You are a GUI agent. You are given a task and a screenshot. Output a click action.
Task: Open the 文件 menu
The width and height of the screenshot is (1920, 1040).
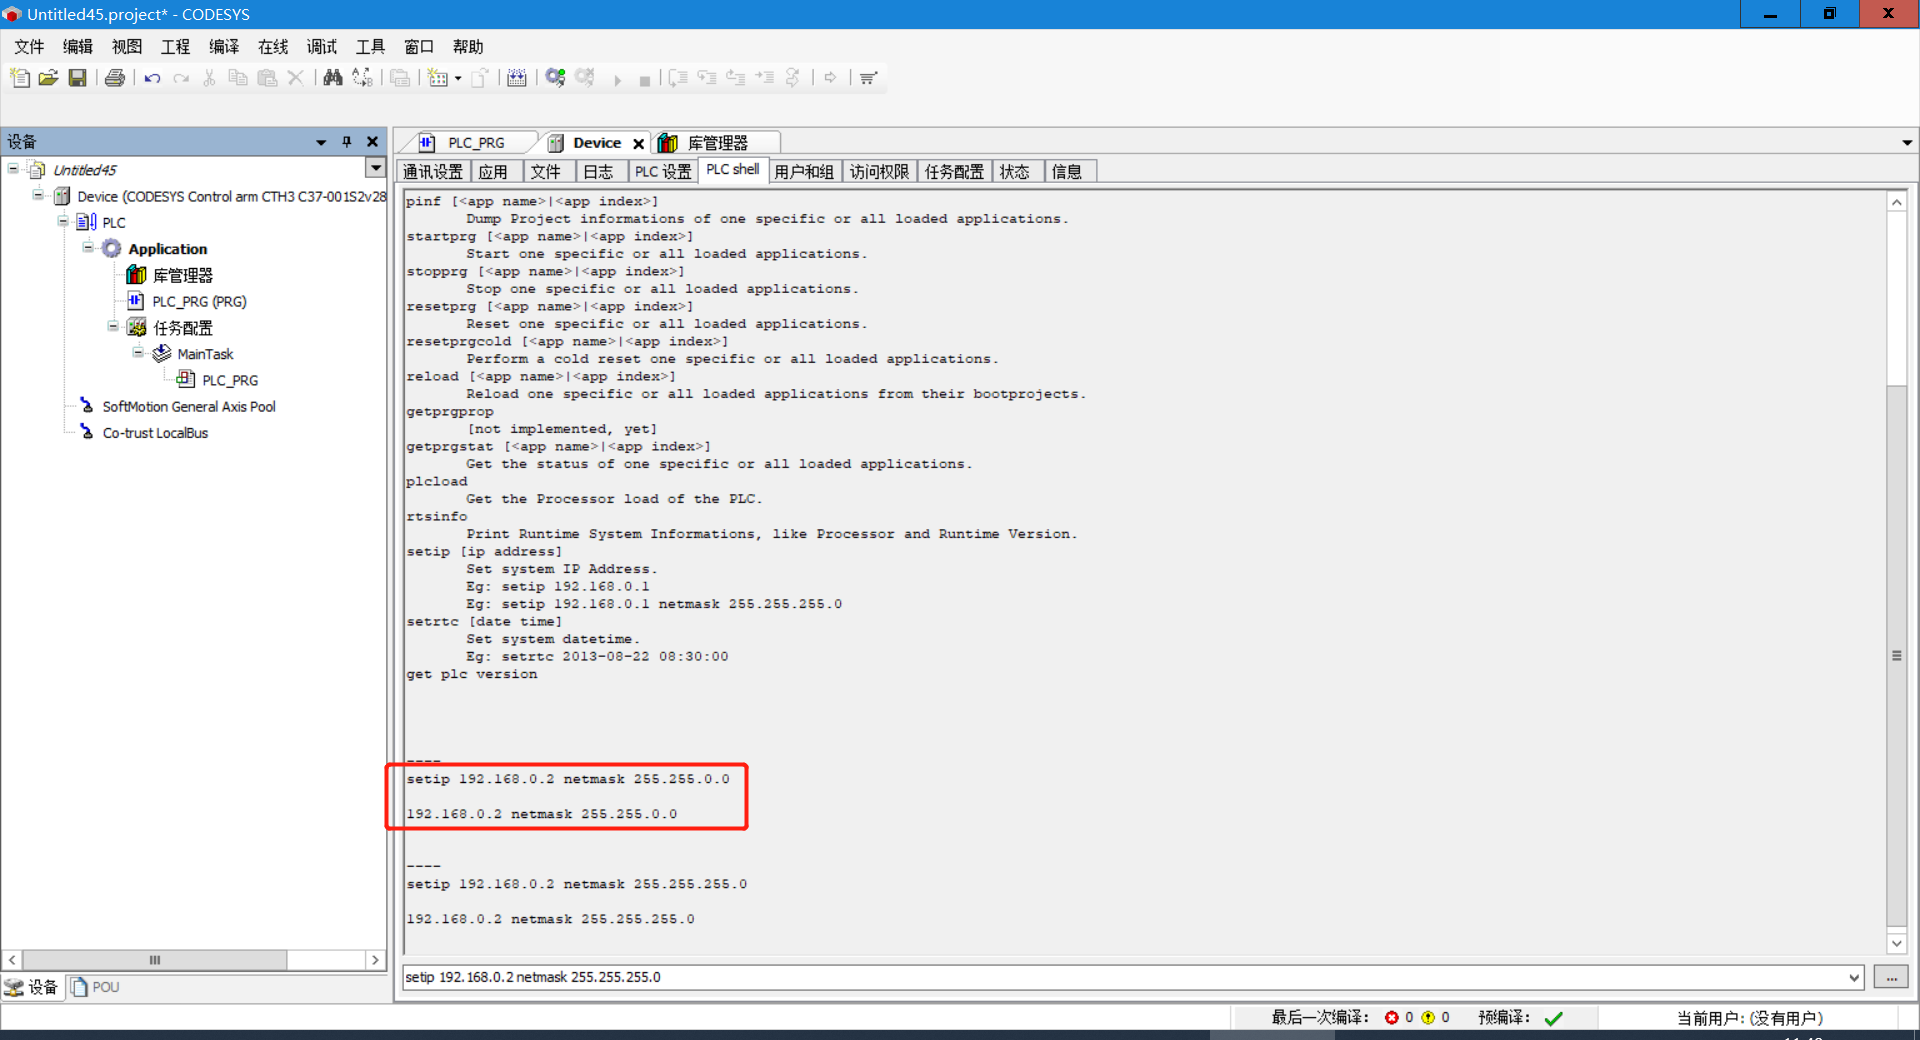(x=29, y=47)
